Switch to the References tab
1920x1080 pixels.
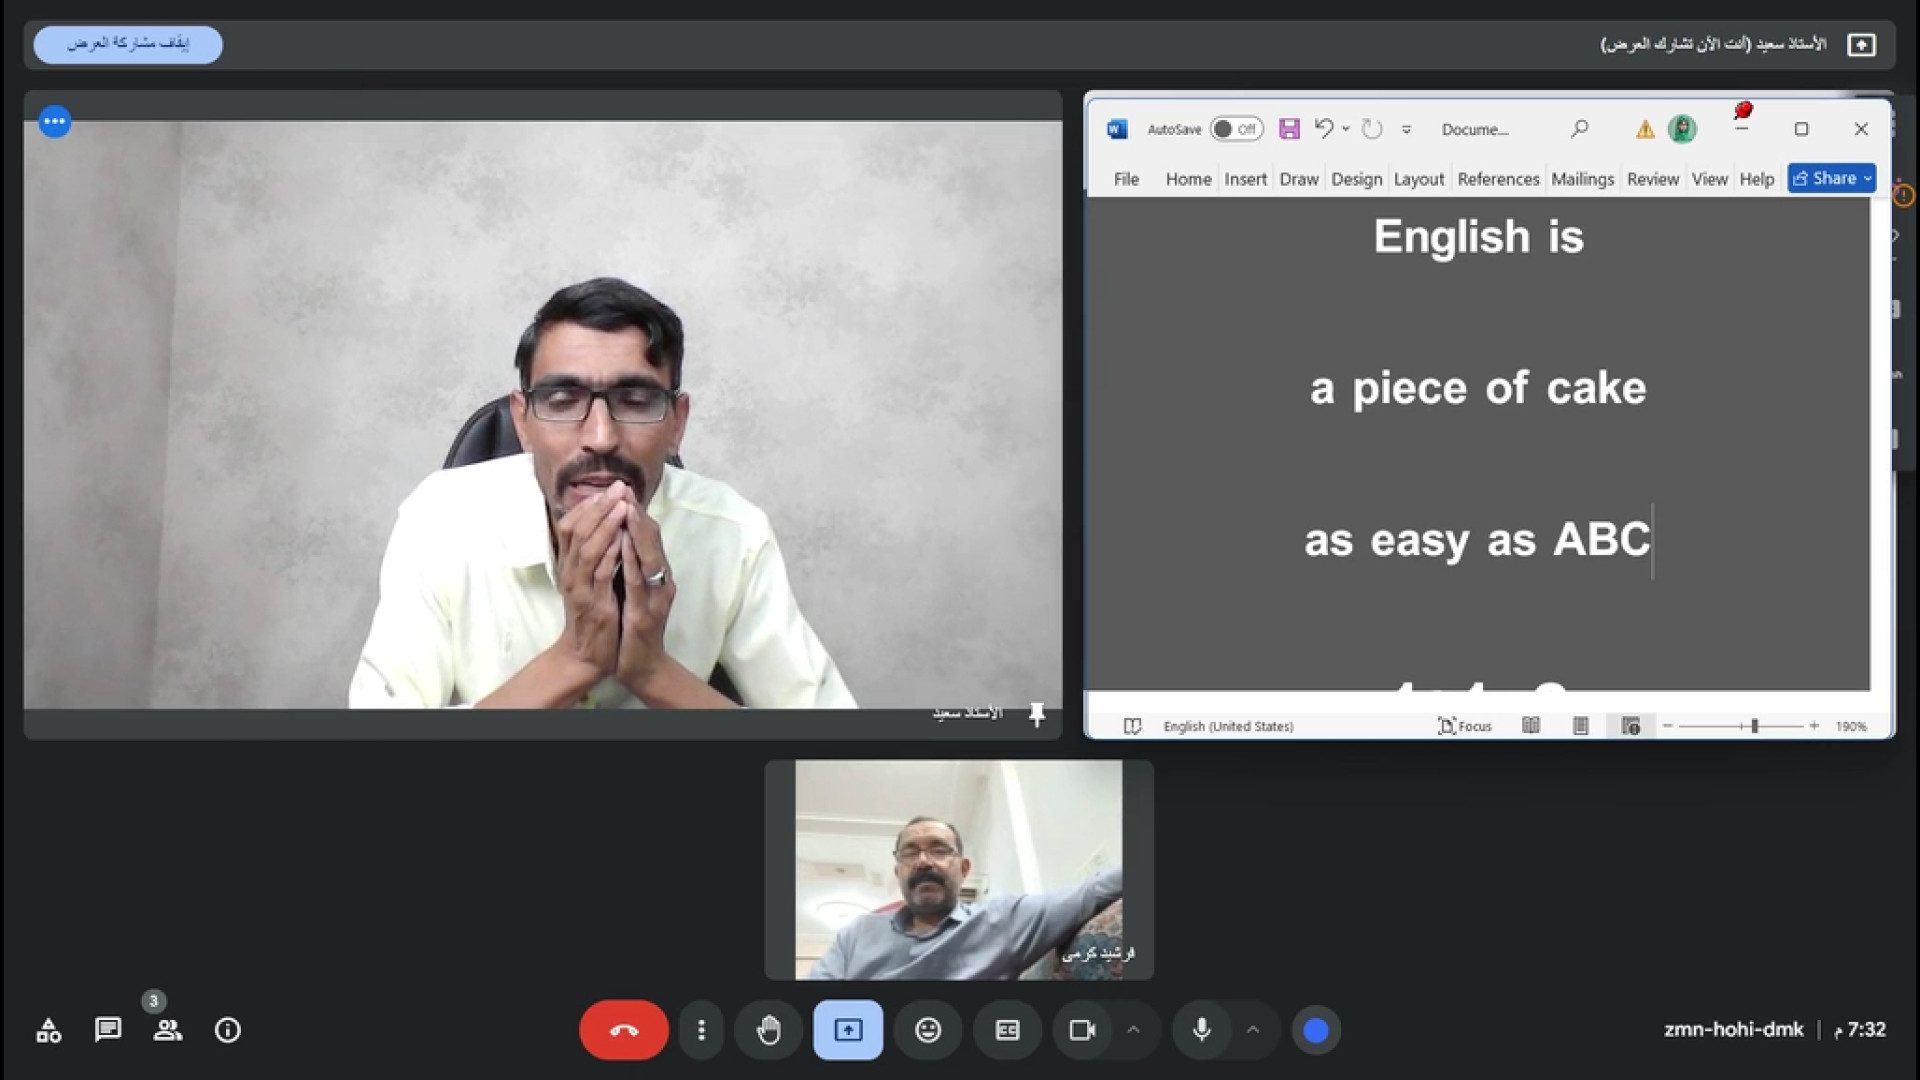1498,179
